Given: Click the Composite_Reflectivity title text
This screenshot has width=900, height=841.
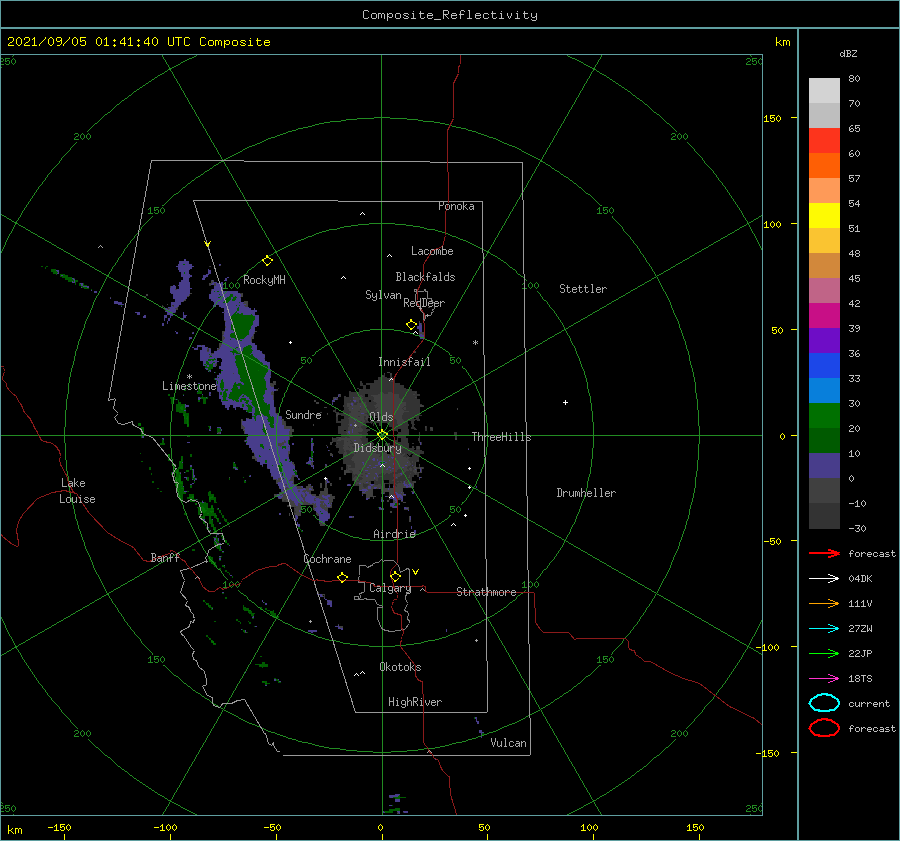Looking at the screenshot, I should point(450,15).
